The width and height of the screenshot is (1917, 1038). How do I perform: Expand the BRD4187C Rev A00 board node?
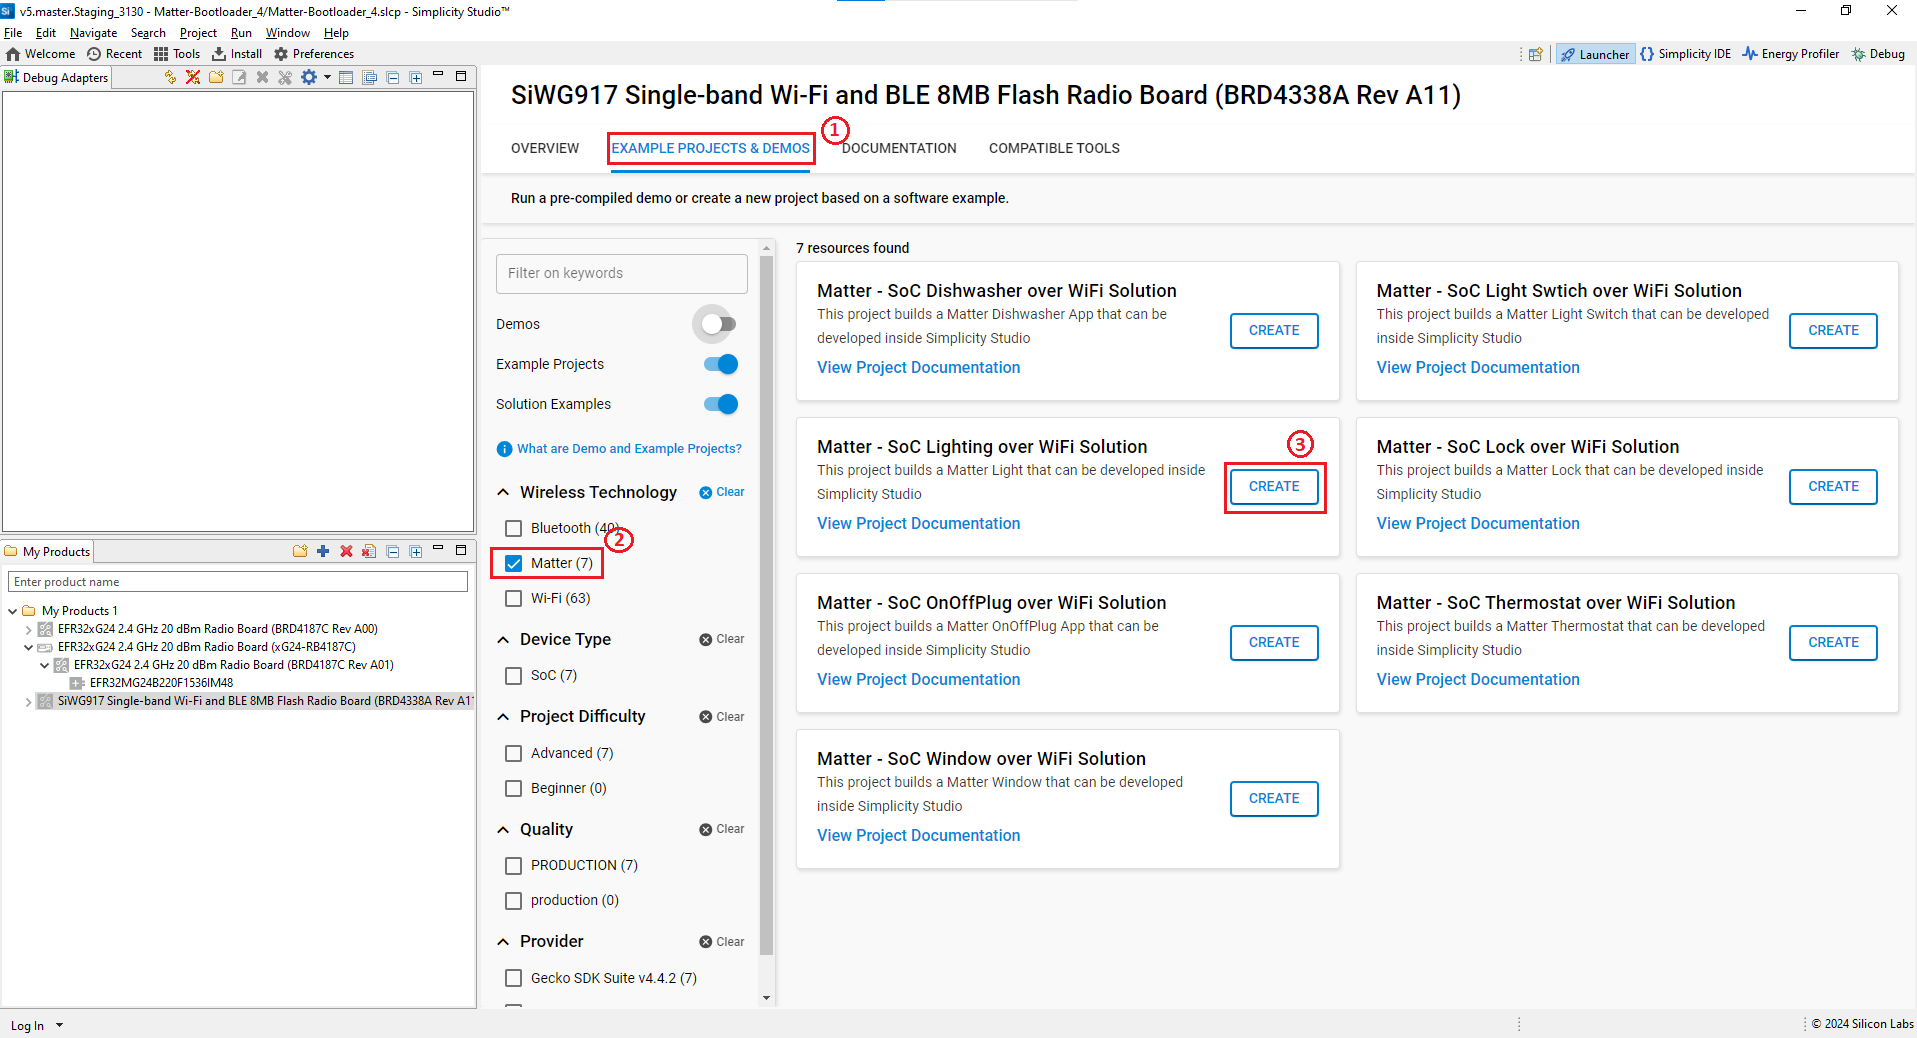(28, 629)
